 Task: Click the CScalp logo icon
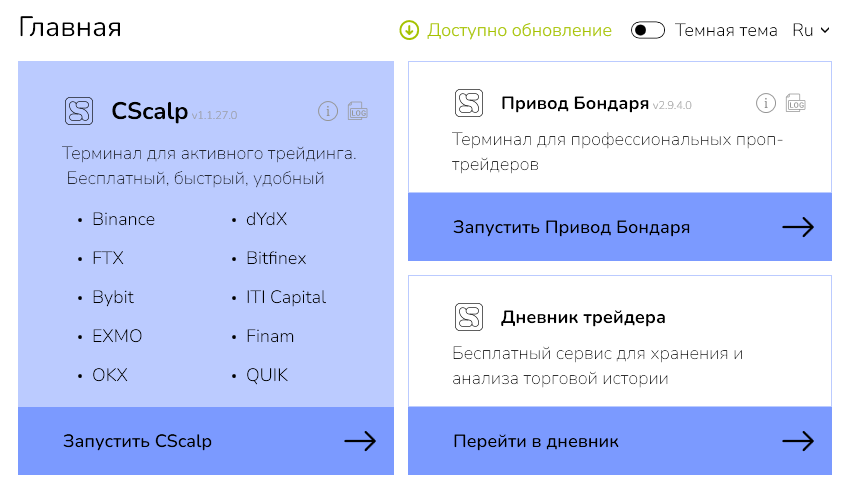(x=79, y=111)
